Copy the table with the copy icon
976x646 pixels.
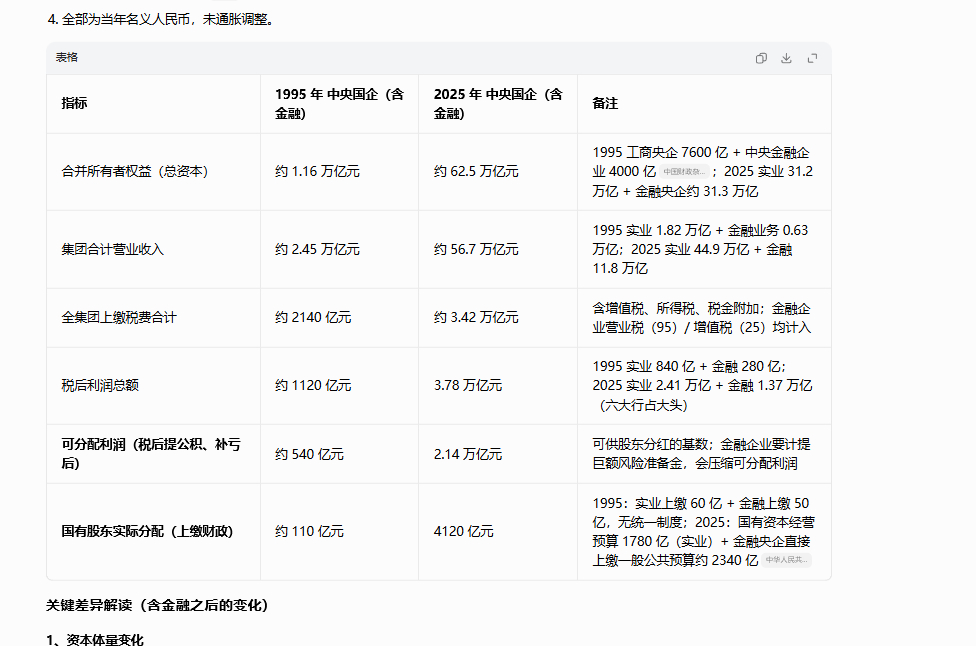pos(761,58)
